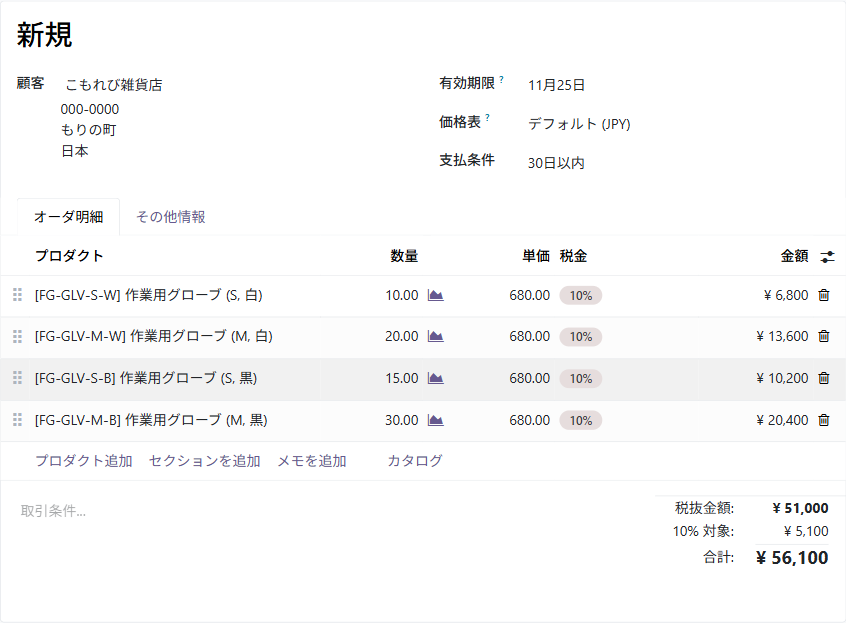Image resolution: width=846 pixels, height=623 pixels.
Task: Click amount ¥ 10,200
Action: 782,378
